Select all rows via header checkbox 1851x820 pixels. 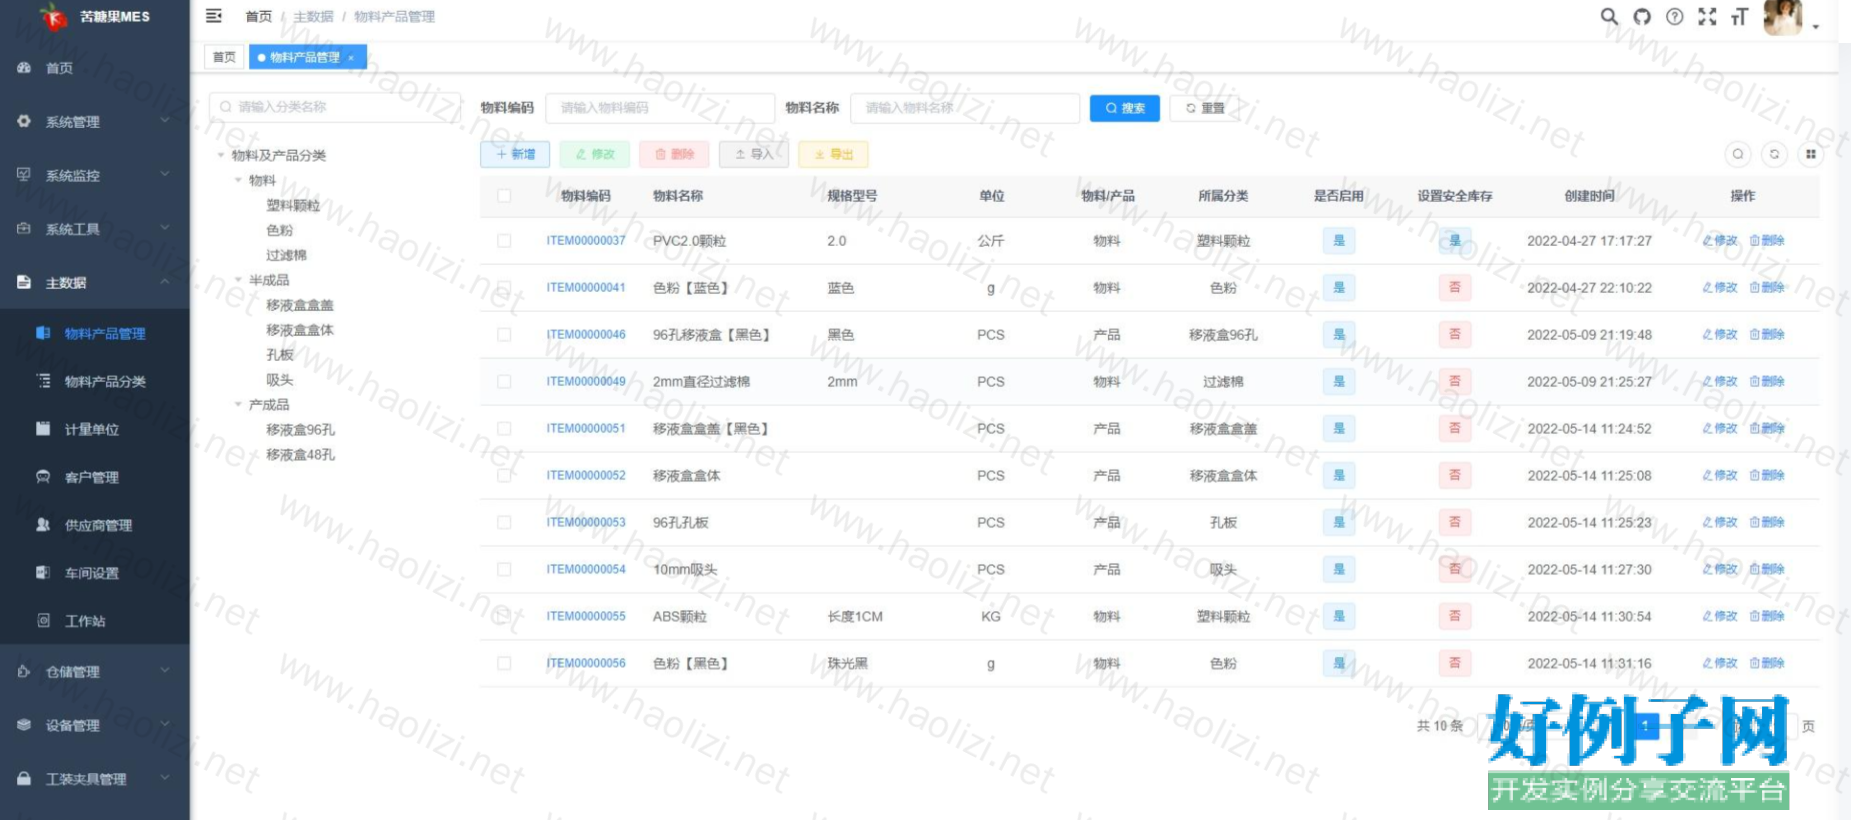(504, 196)
